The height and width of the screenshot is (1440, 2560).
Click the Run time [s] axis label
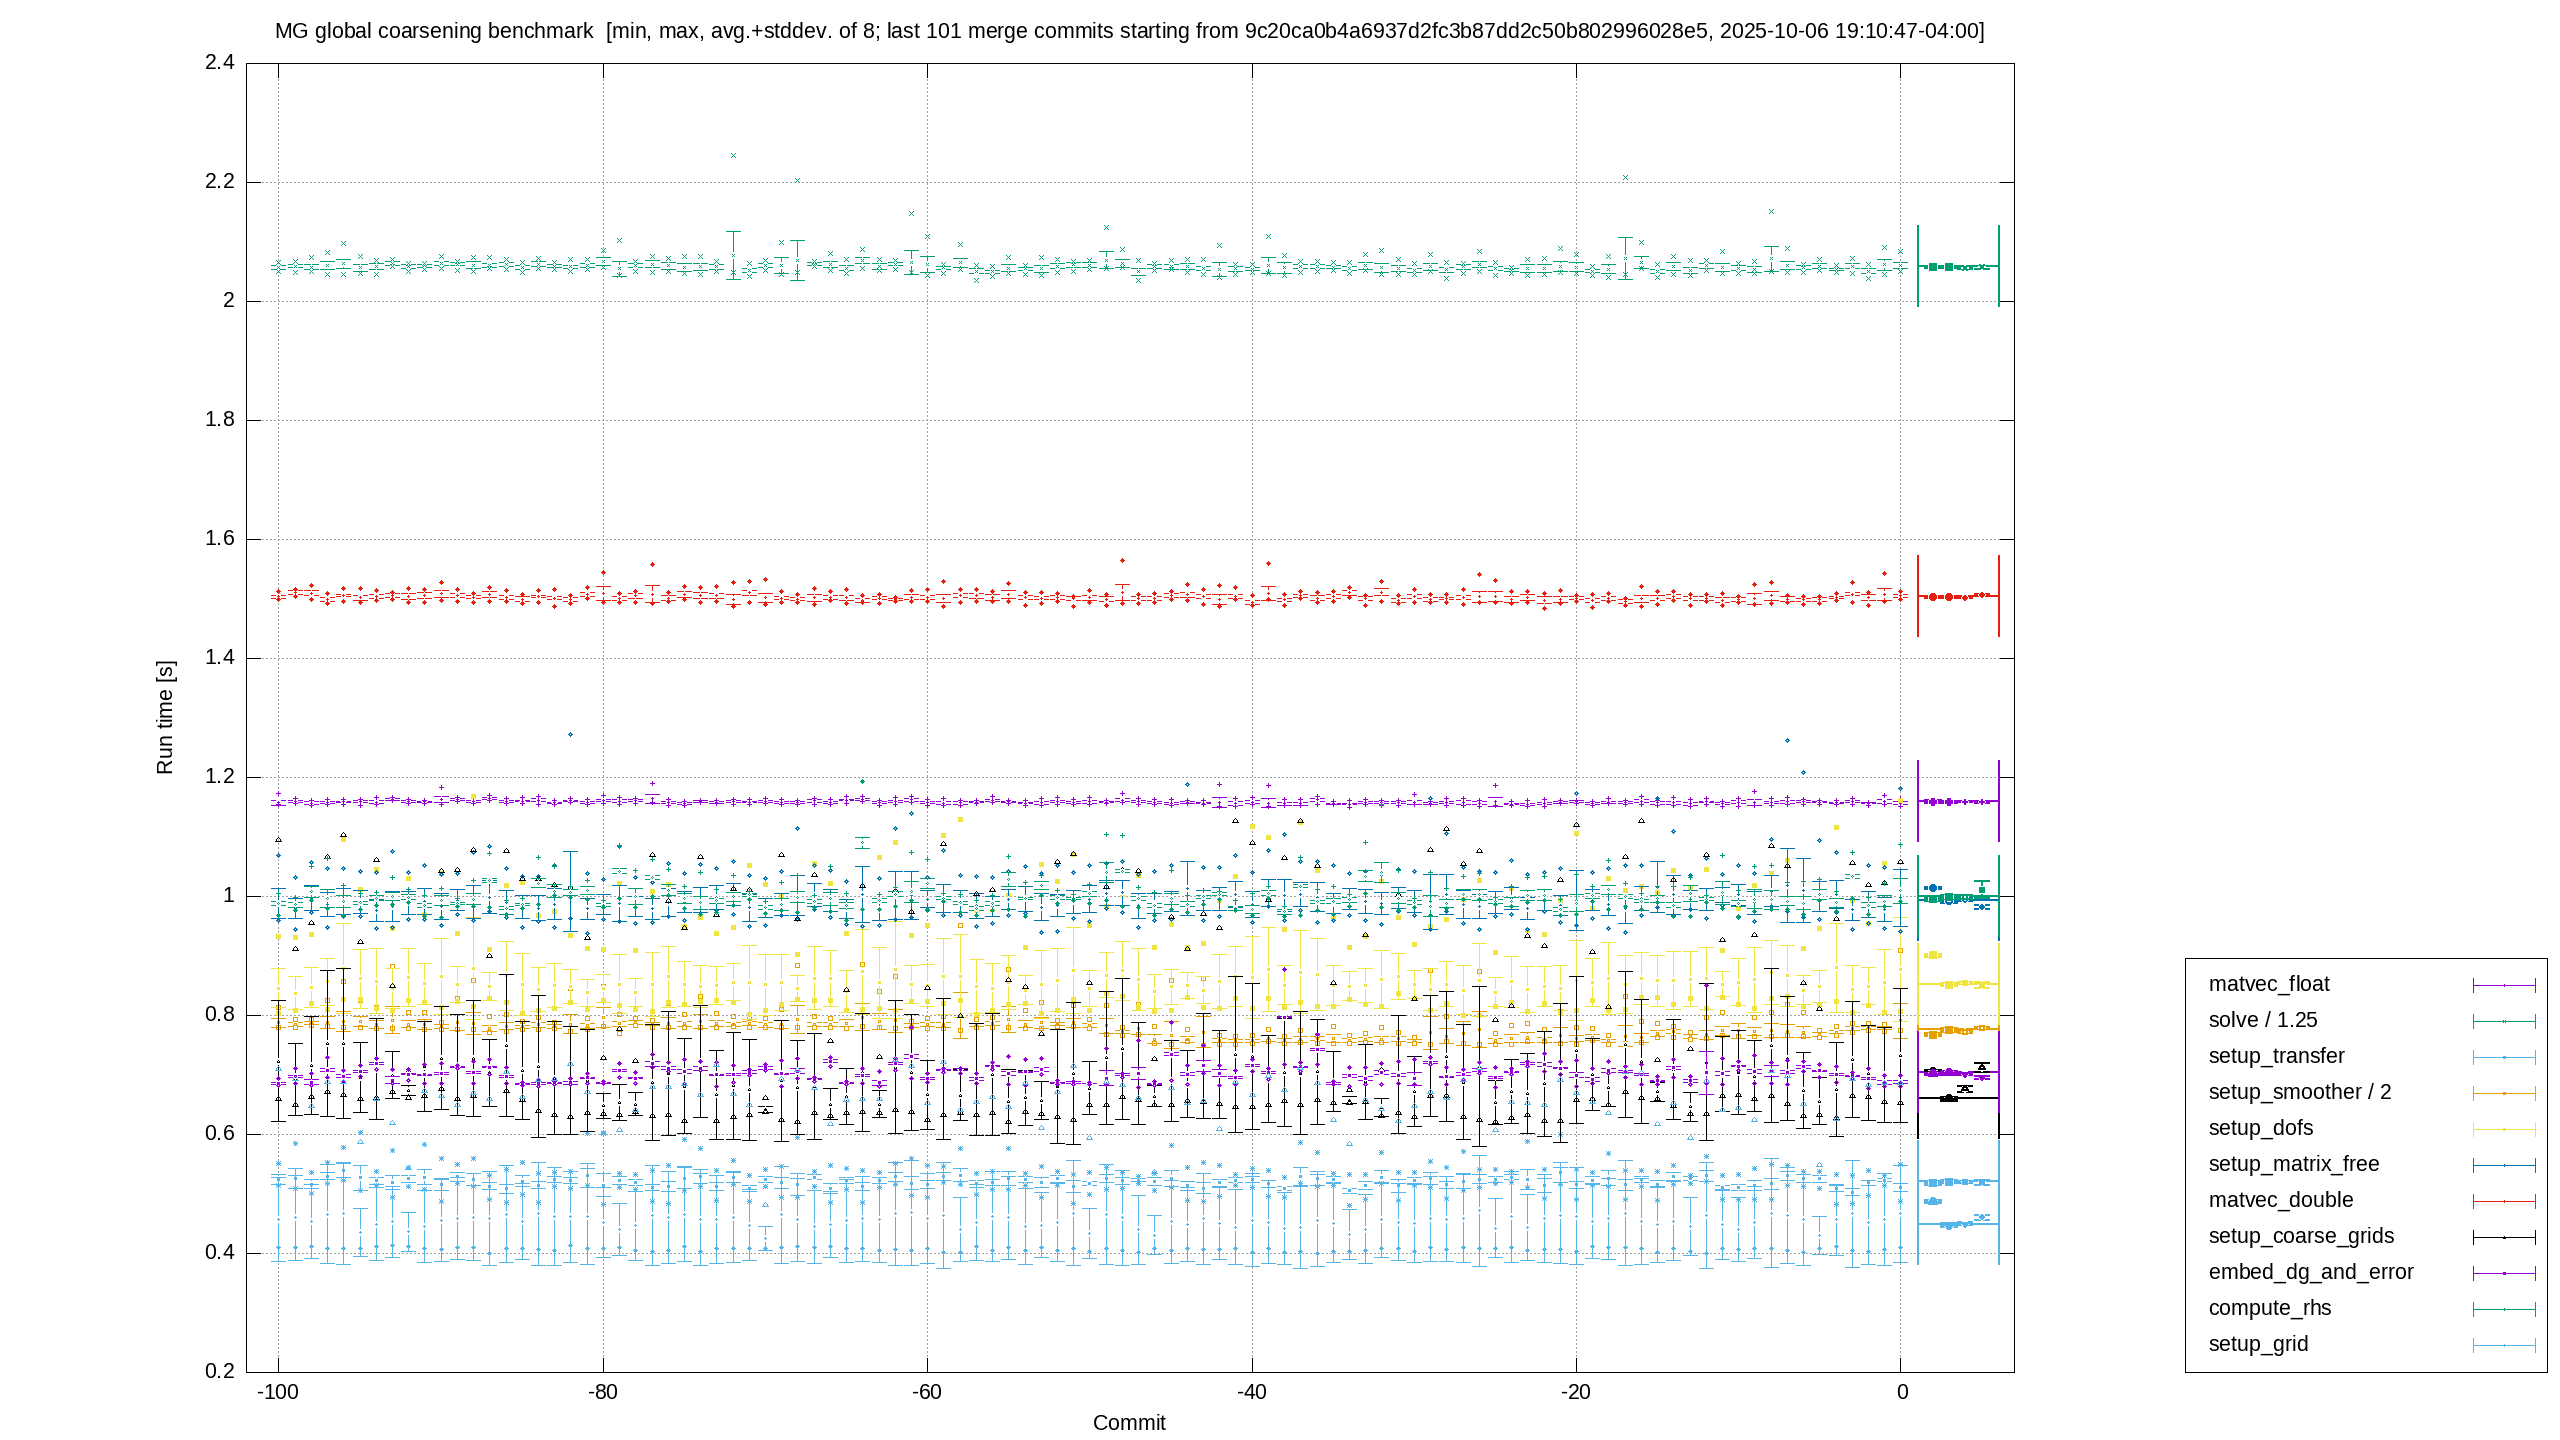[165, 717]
